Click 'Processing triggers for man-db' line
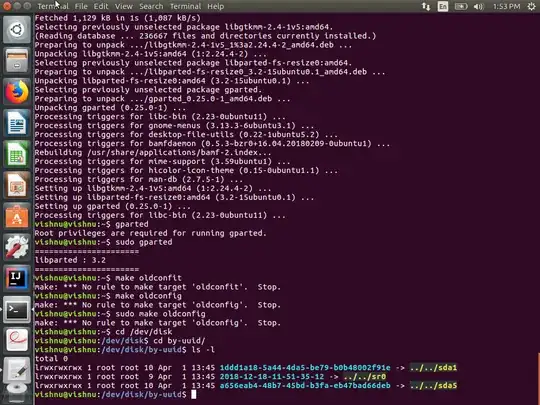Viewport: 540px width, 405px height. [x=139, y=179]
